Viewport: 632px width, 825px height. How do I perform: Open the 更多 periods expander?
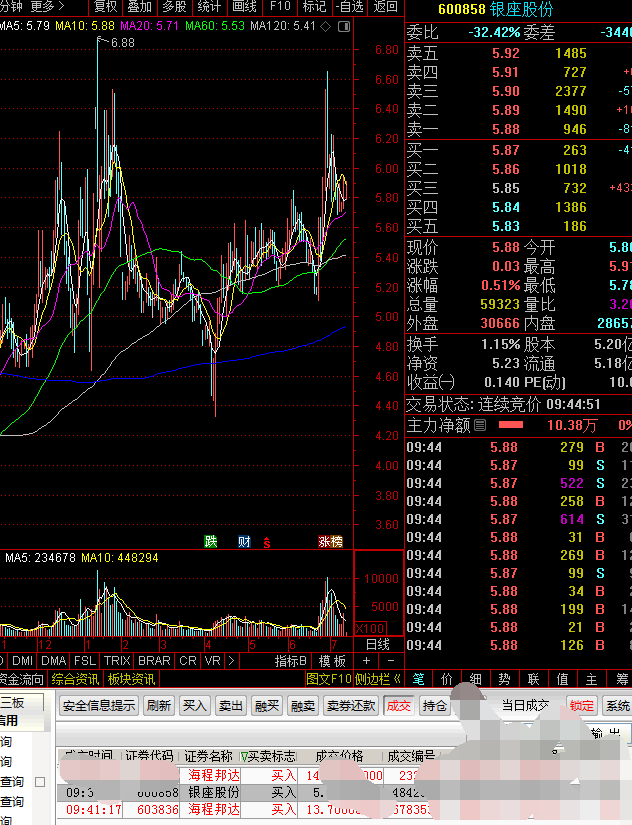click(47, 6)
